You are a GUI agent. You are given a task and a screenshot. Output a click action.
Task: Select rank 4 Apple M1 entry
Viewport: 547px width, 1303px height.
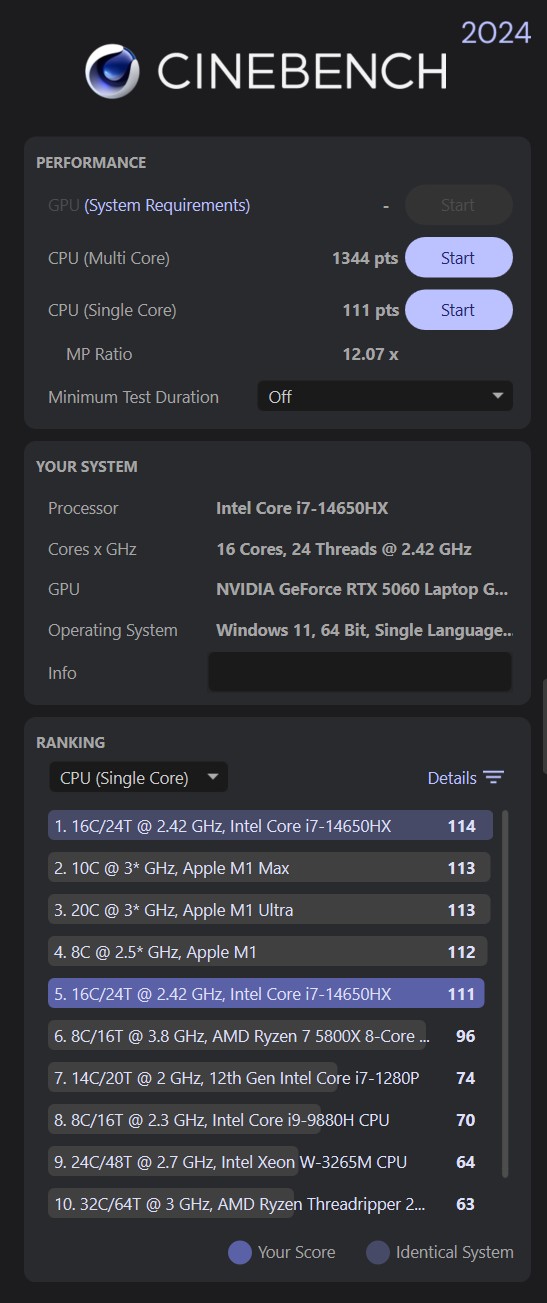click(x=270, y=952)
